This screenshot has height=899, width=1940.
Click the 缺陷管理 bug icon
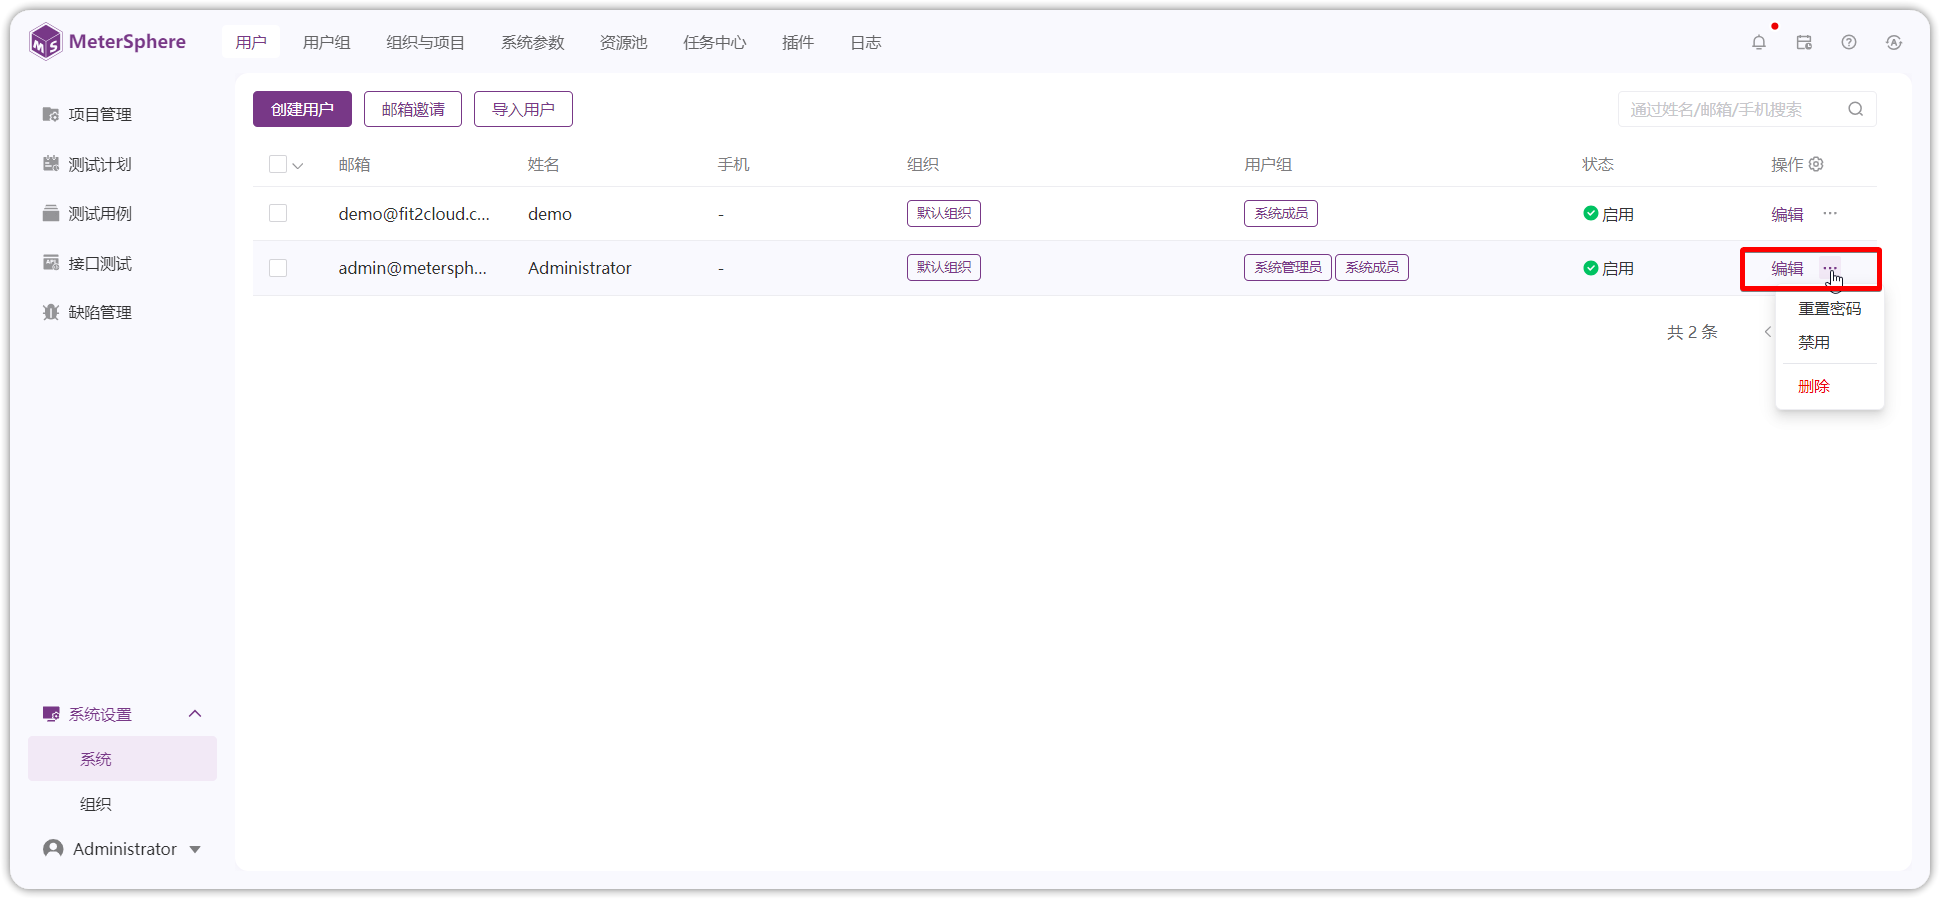[x=51, y=312]
